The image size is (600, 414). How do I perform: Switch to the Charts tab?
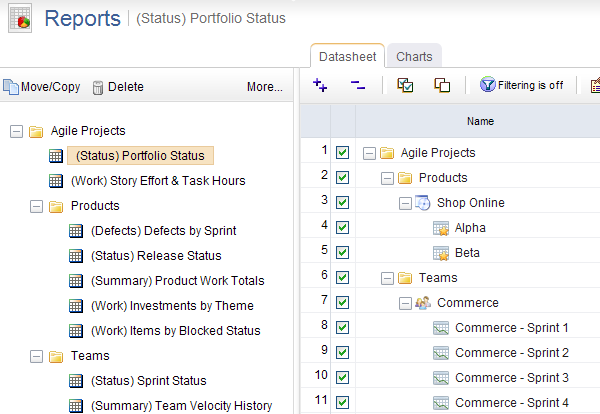click(414, 57)
